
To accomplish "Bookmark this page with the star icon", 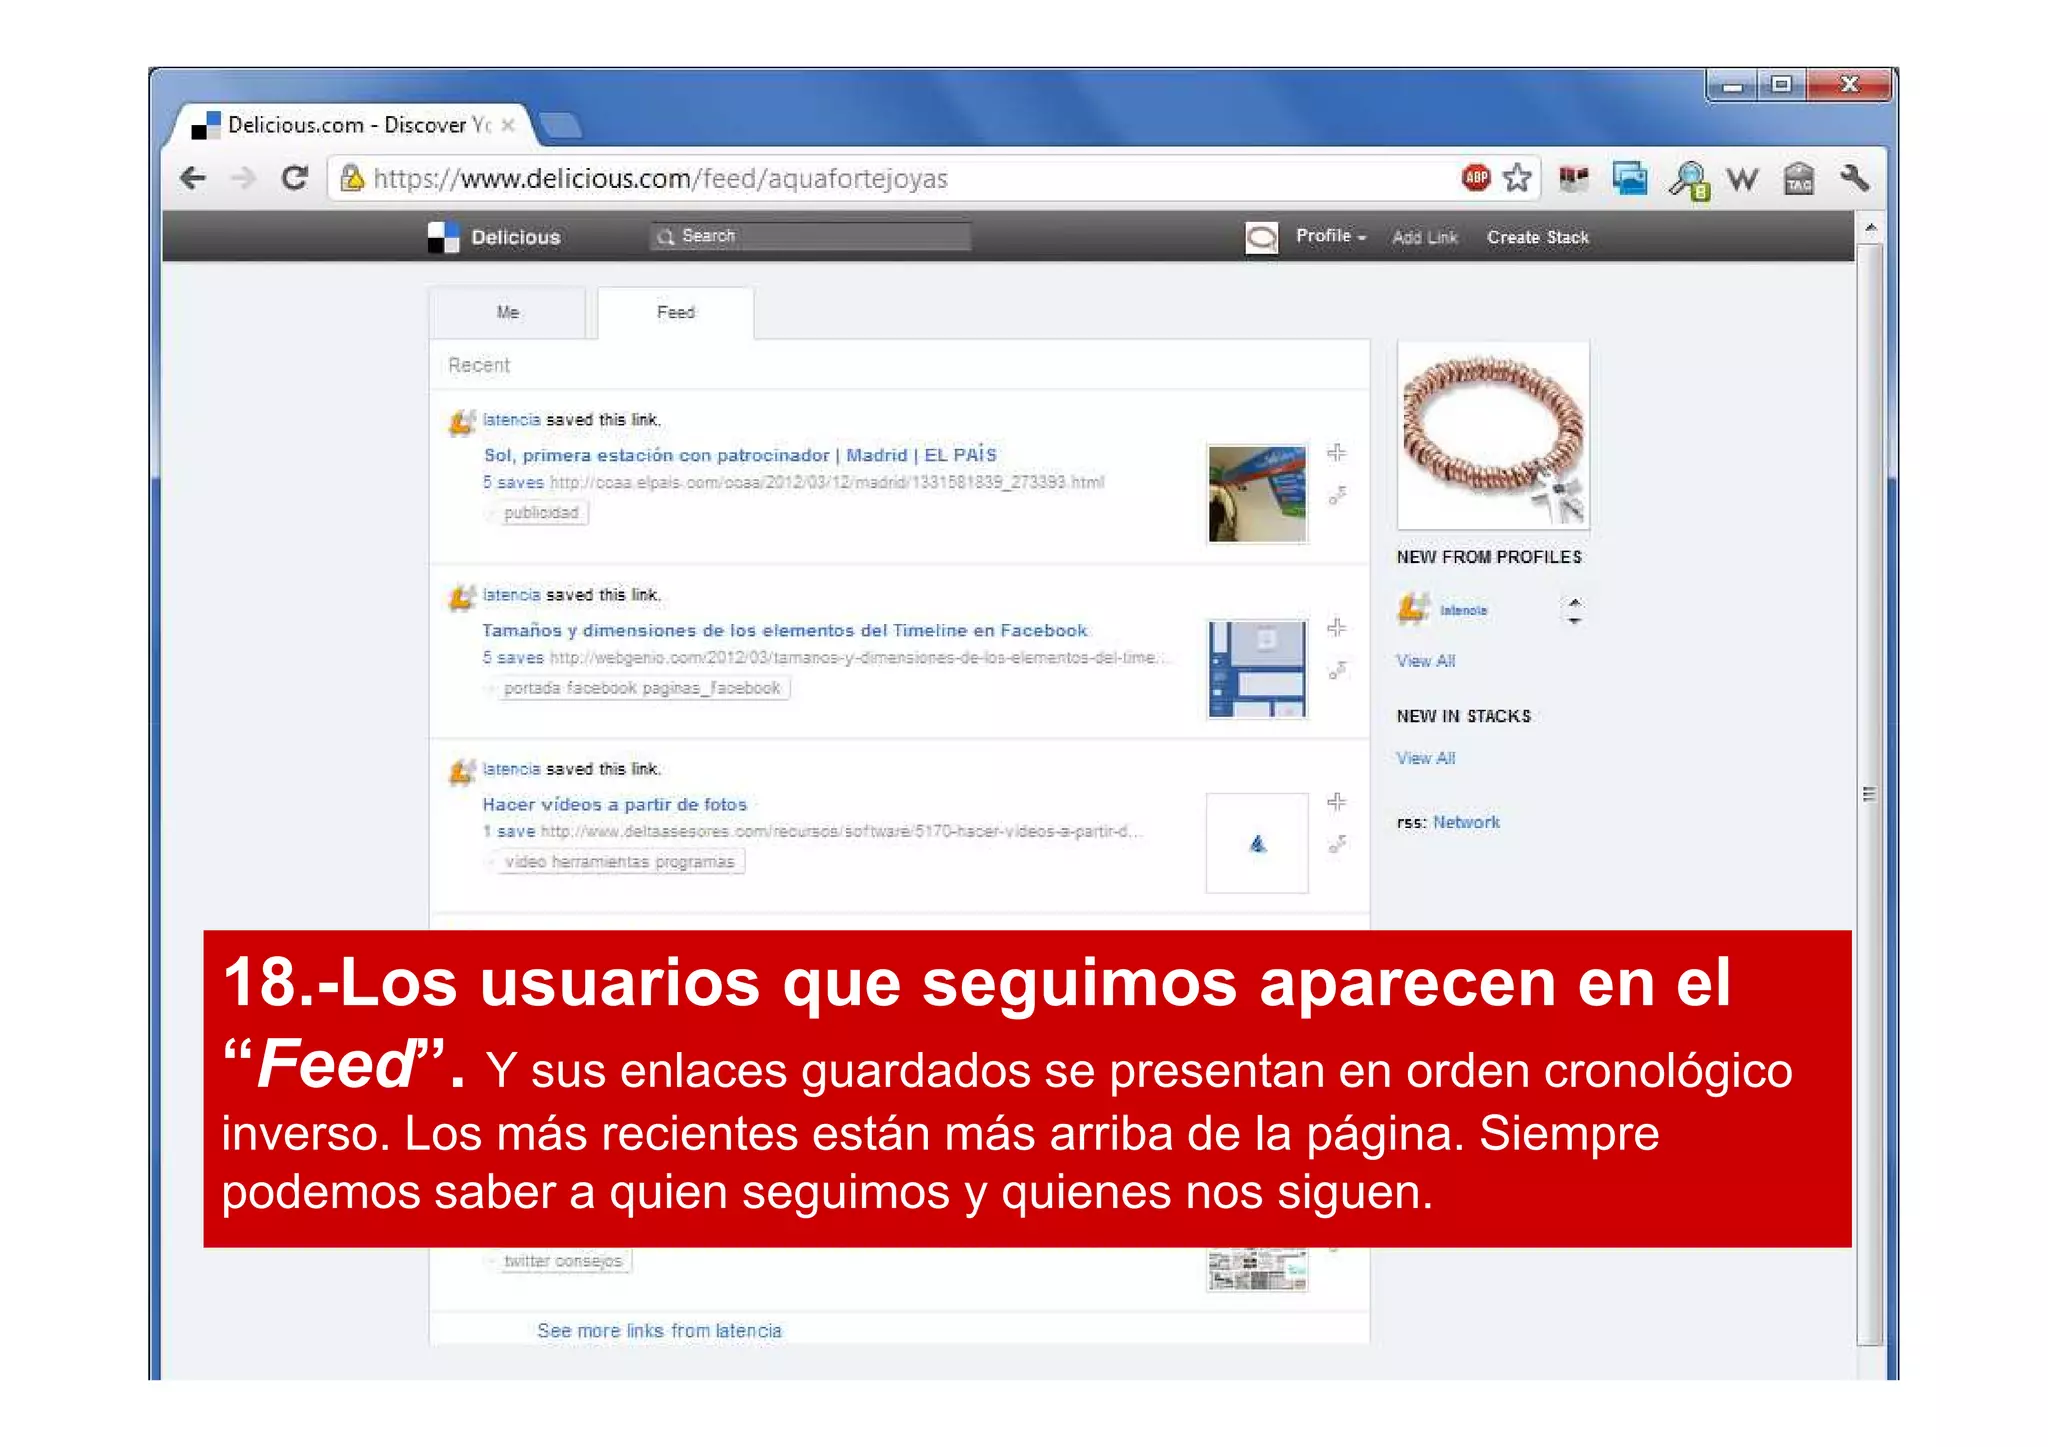I will [x=1517, y=178].
